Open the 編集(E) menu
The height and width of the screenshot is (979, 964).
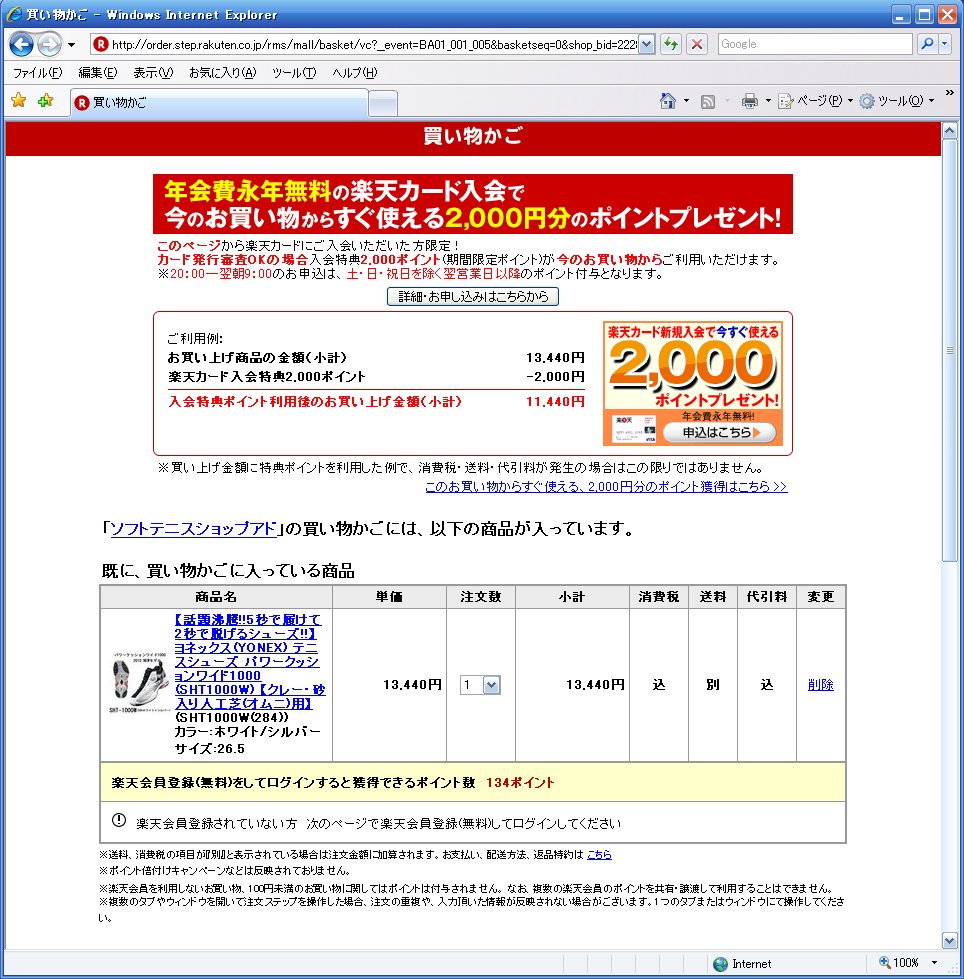pyautogui.click(x=97, y=73)
